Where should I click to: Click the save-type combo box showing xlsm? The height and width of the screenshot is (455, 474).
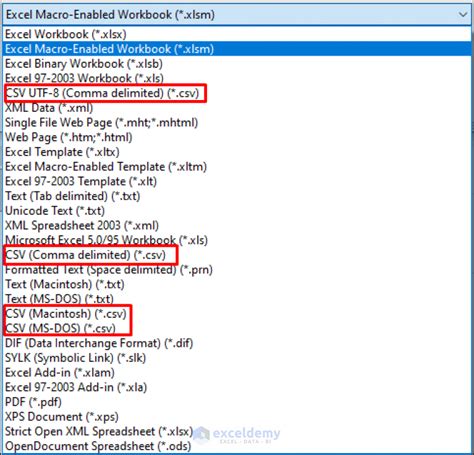tap(237, 15)
